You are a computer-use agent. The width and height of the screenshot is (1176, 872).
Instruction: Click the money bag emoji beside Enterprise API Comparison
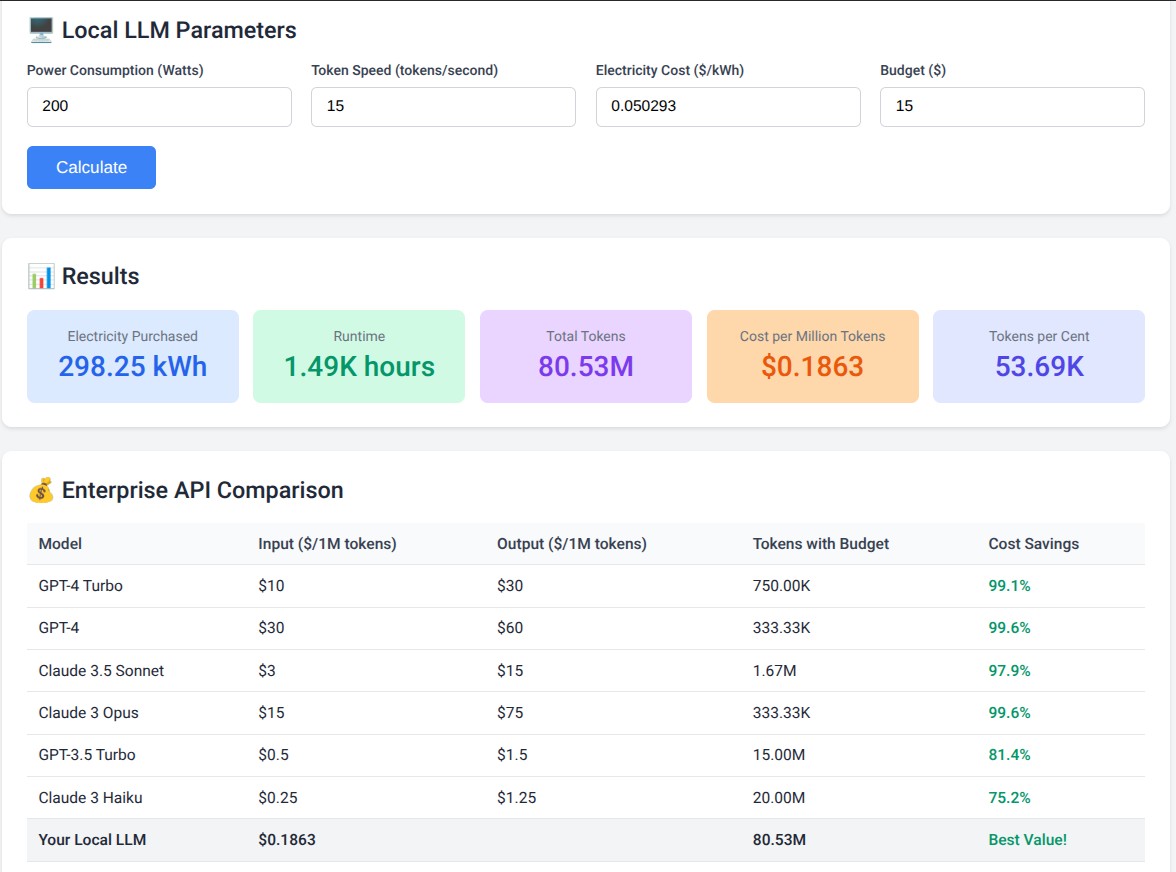41,490
